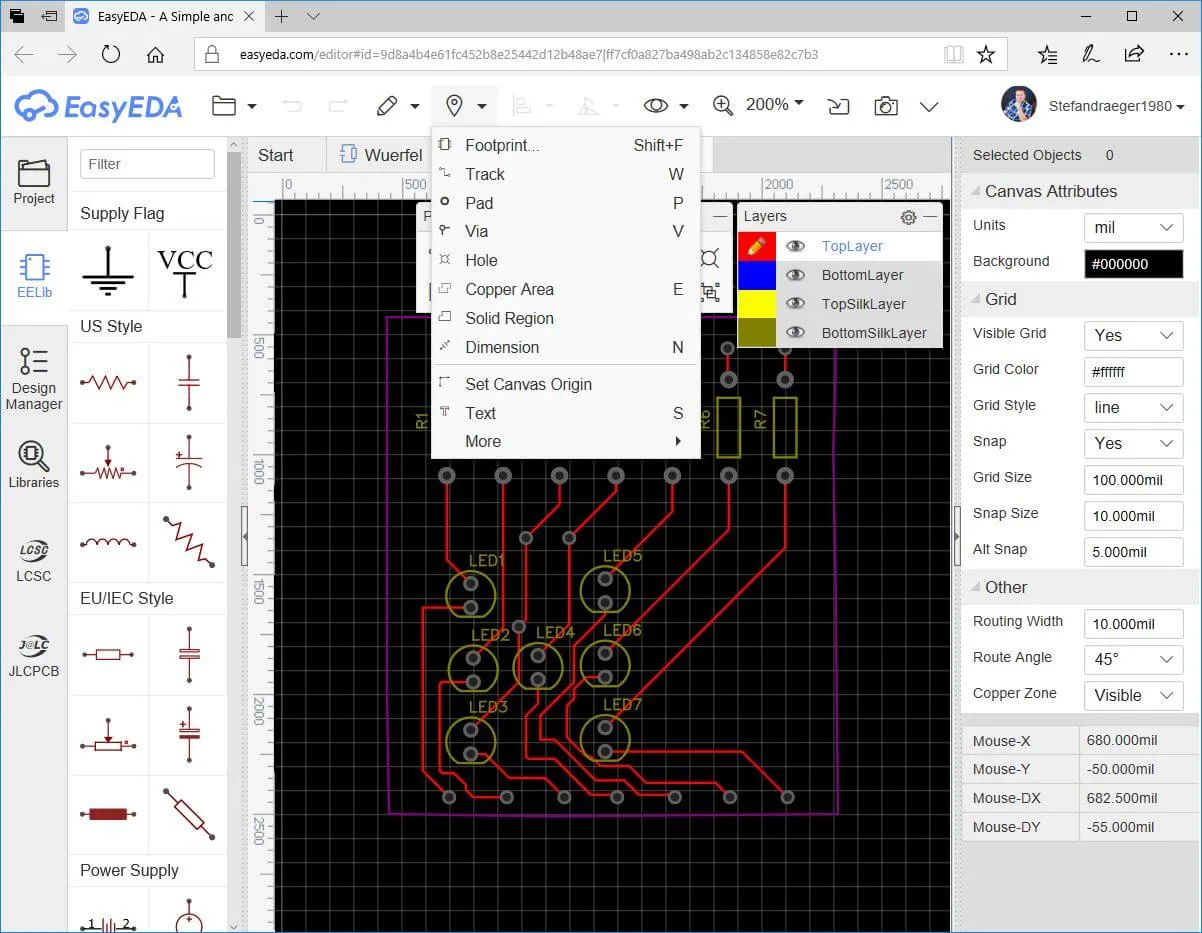This screenshot has height=933, width=1202.
Task: Choose Copper Area from the place menu
Action: click(509, 289)
